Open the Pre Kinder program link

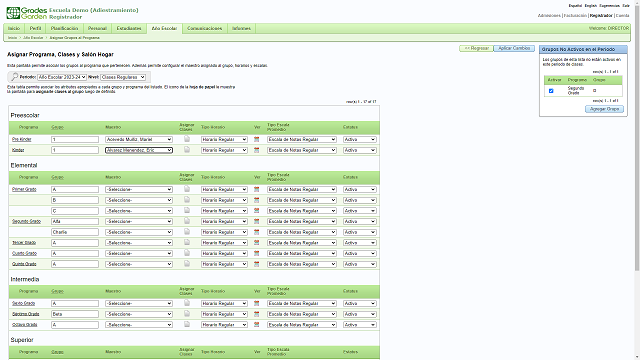(x=22, y=140)
